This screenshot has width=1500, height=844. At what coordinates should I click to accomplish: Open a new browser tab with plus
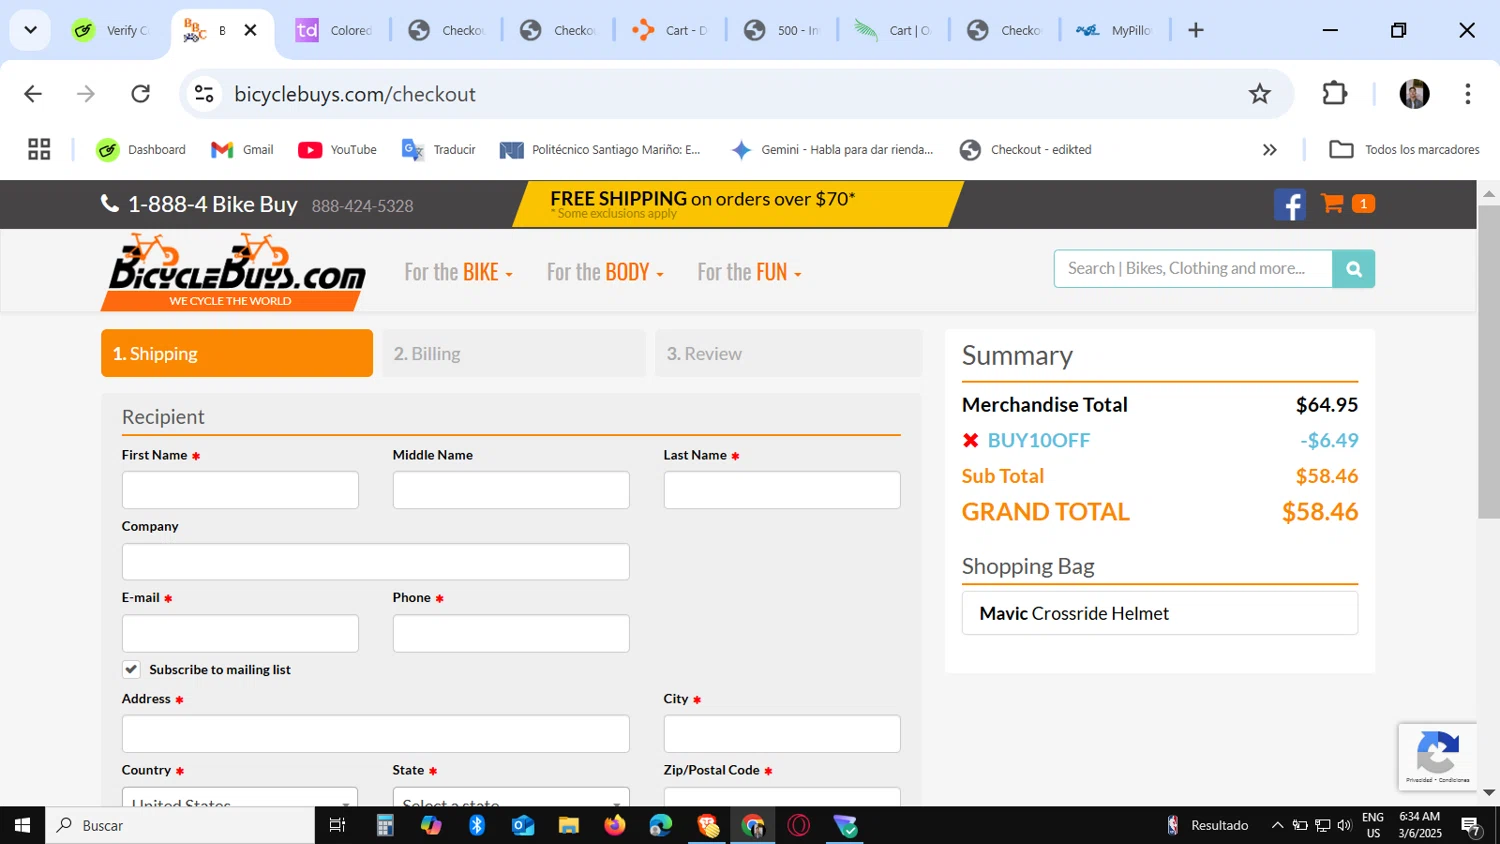coord(1196,30)
